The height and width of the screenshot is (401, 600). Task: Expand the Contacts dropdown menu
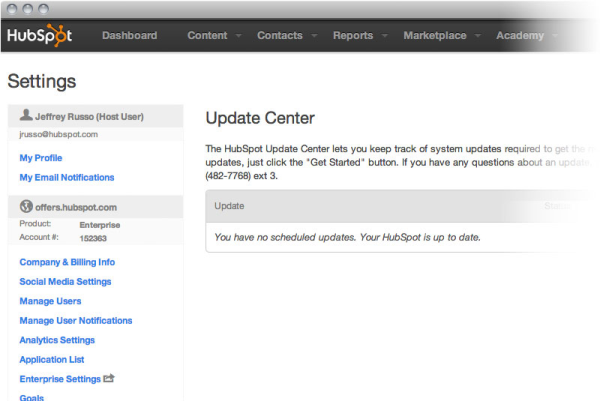pos(287,36)
